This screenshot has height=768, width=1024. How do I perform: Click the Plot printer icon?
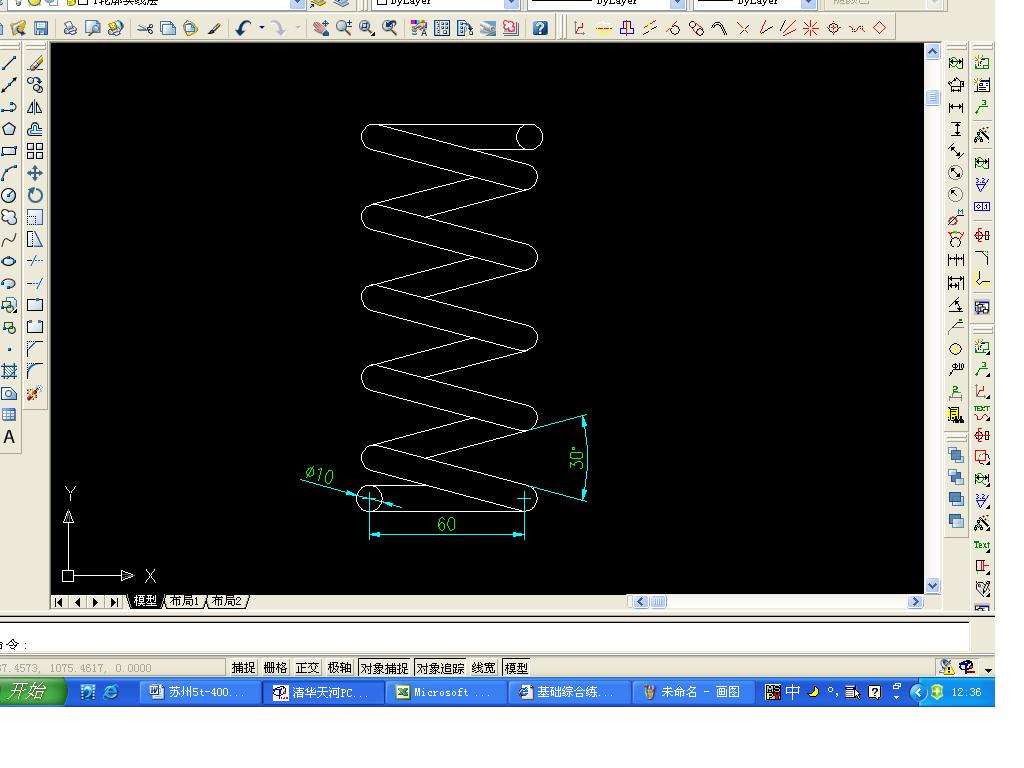(69, 28)
